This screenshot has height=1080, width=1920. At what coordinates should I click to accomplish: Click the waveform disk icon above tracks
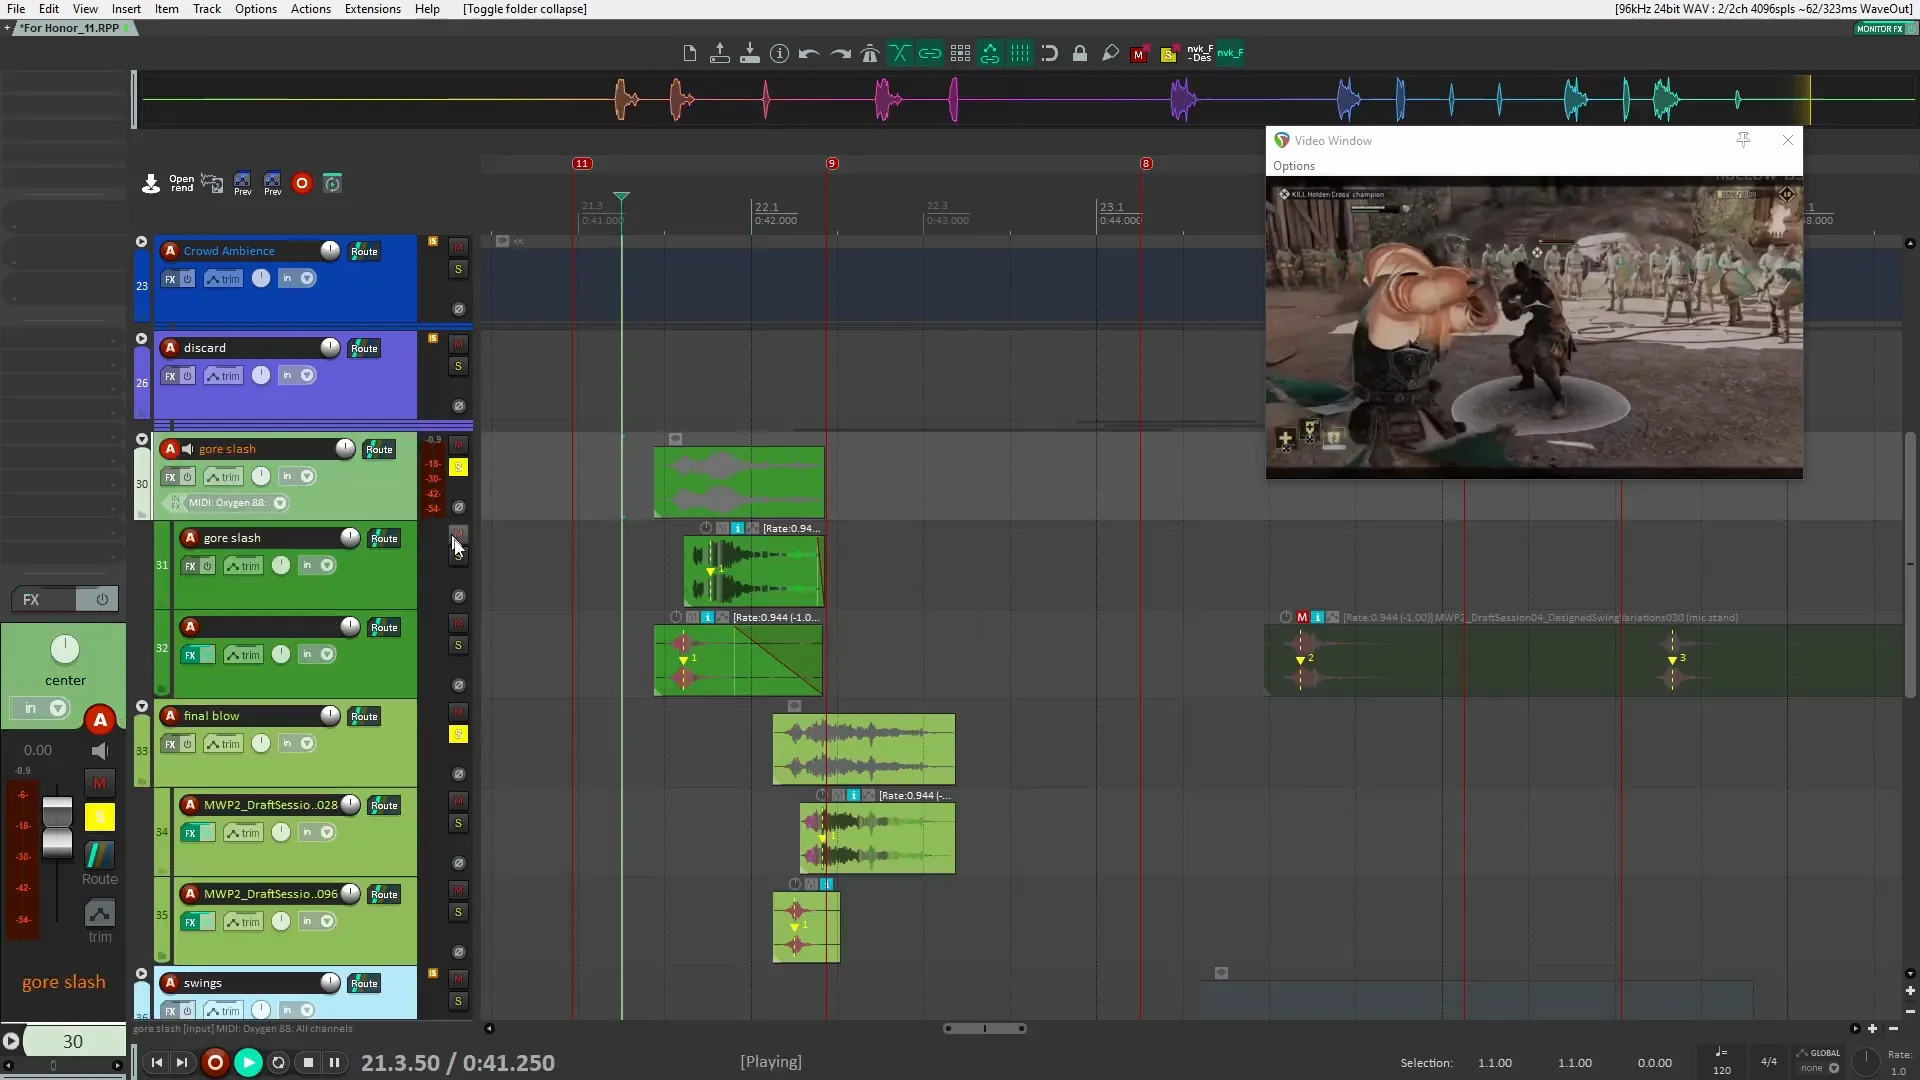coord(212,183)
